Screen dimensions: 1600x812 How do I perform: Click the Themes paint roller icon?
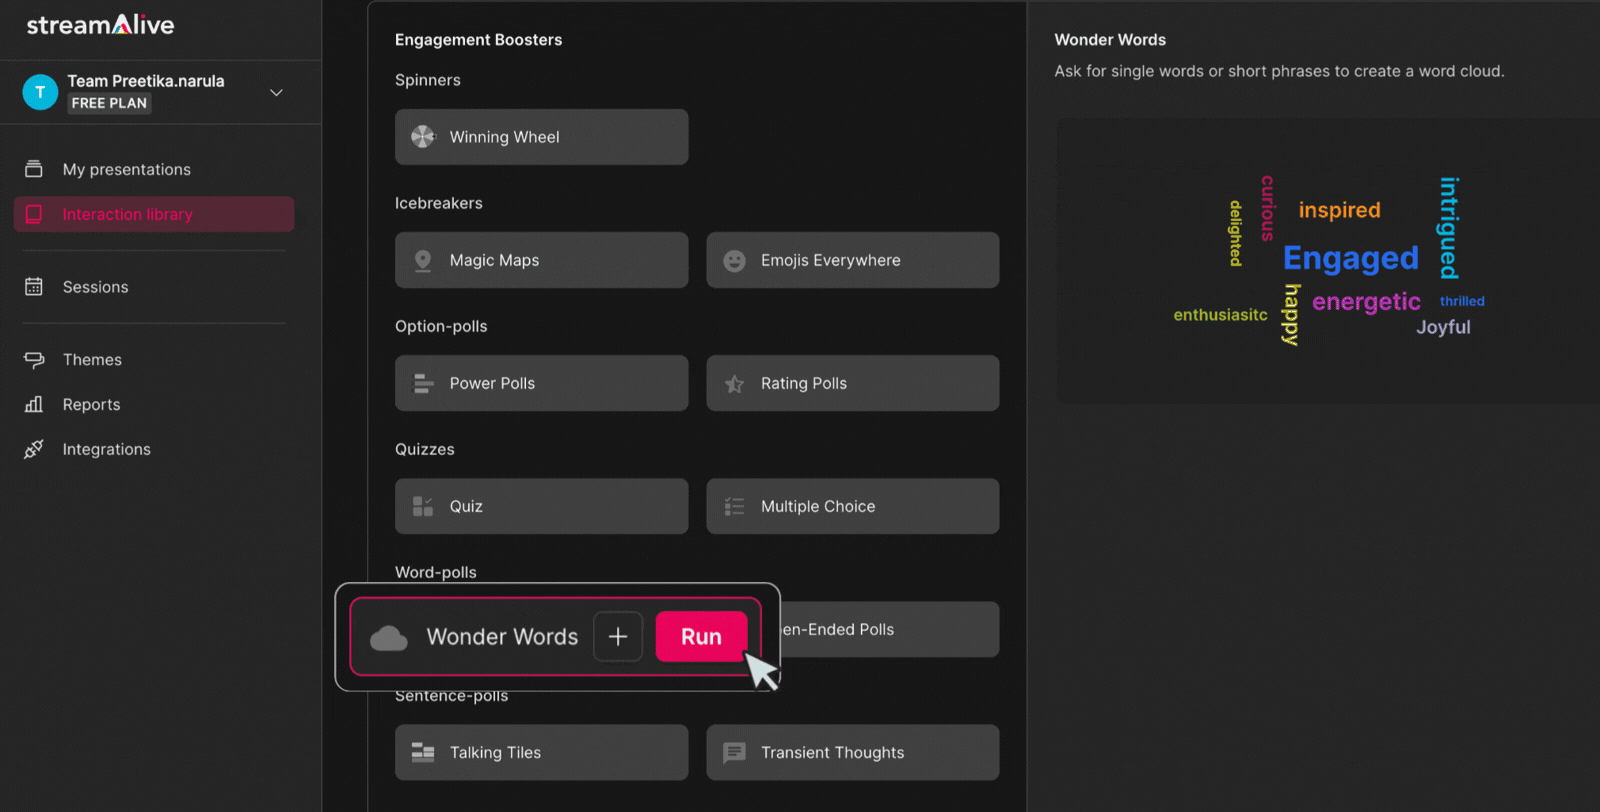[34, 360]
